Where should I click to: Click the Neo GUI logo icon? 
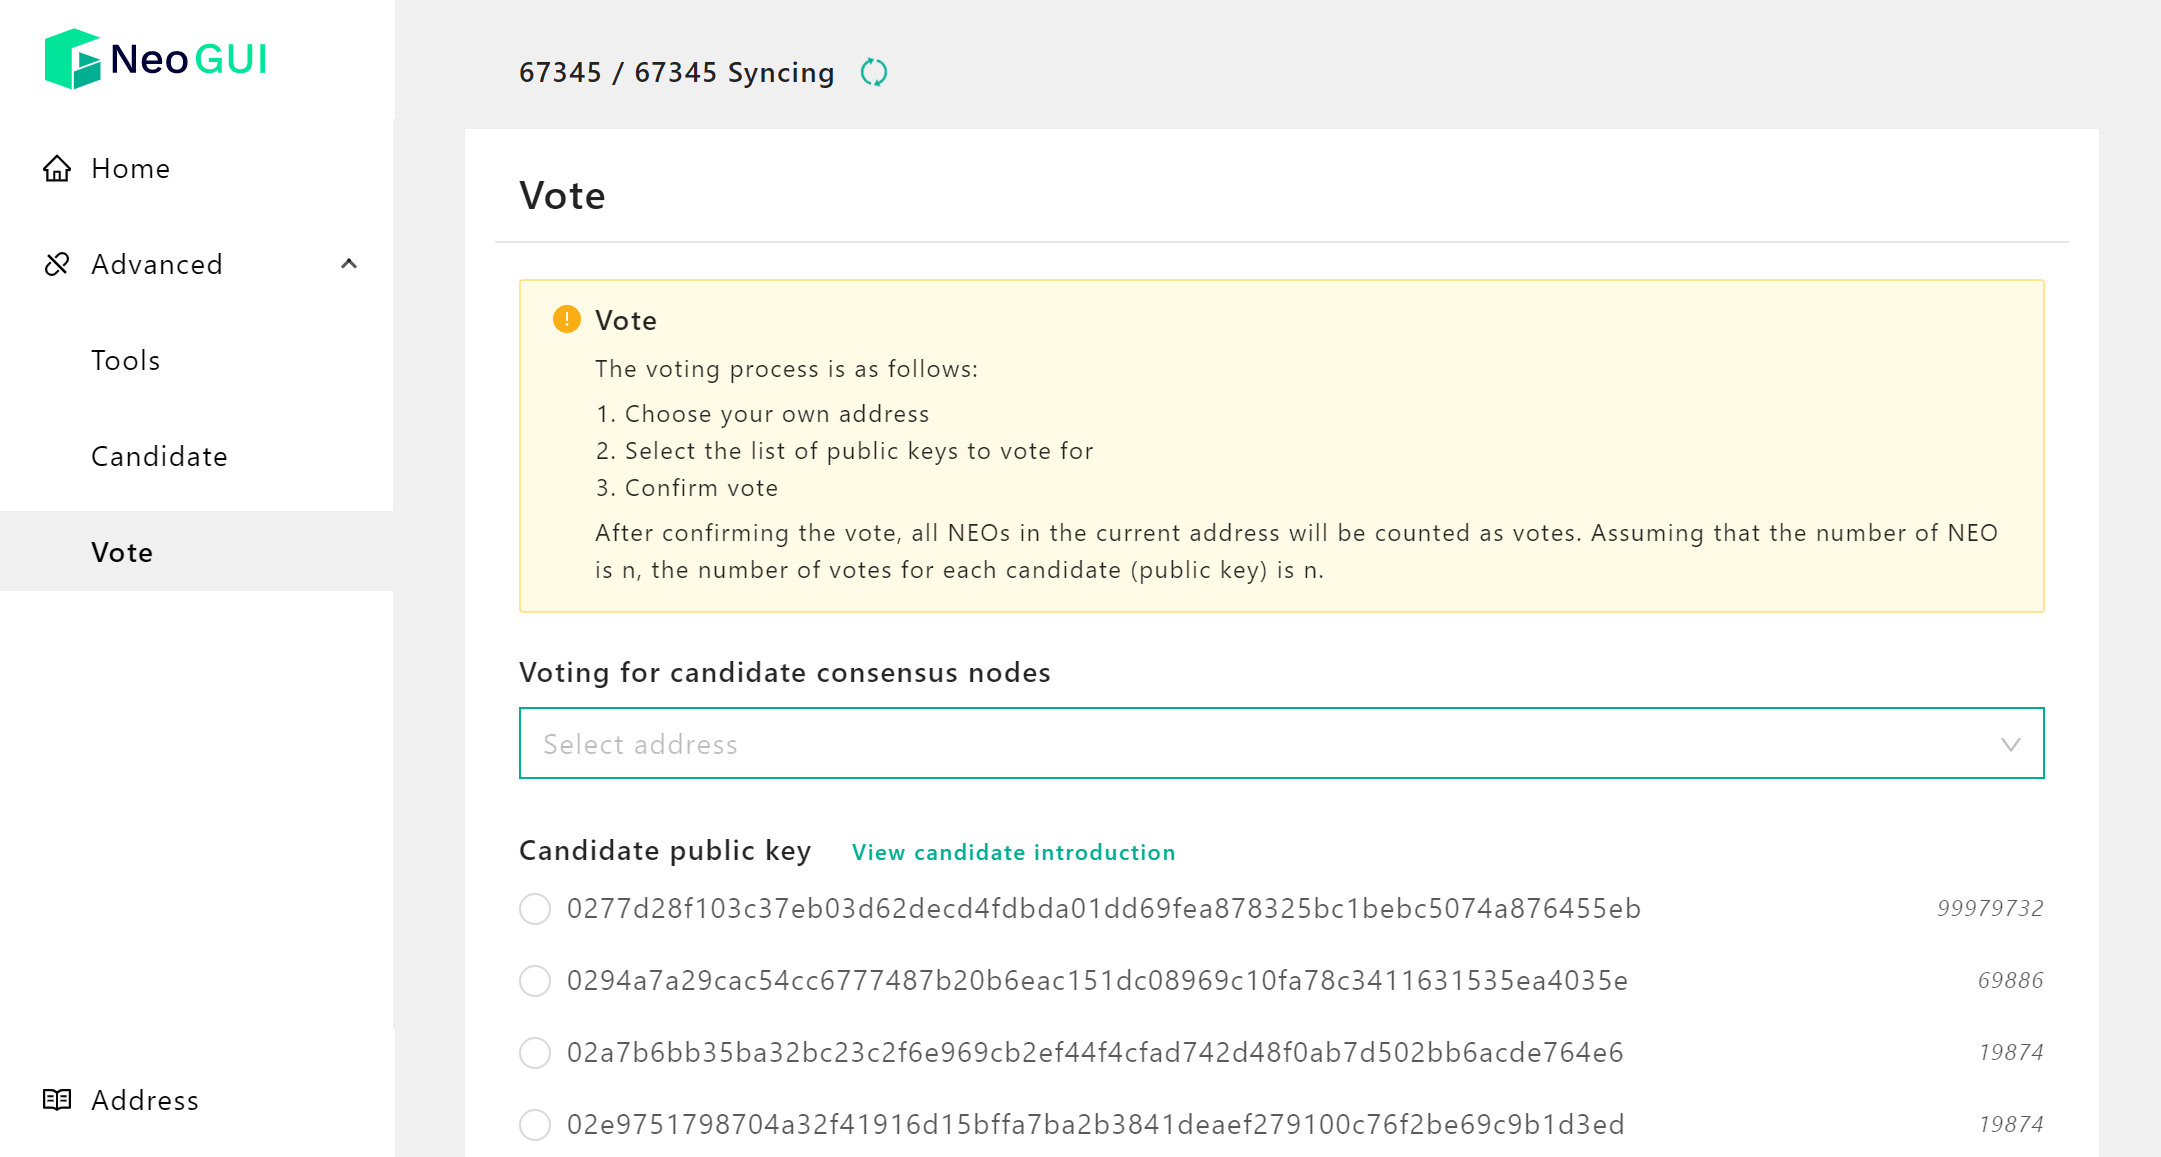coord(73,59)
